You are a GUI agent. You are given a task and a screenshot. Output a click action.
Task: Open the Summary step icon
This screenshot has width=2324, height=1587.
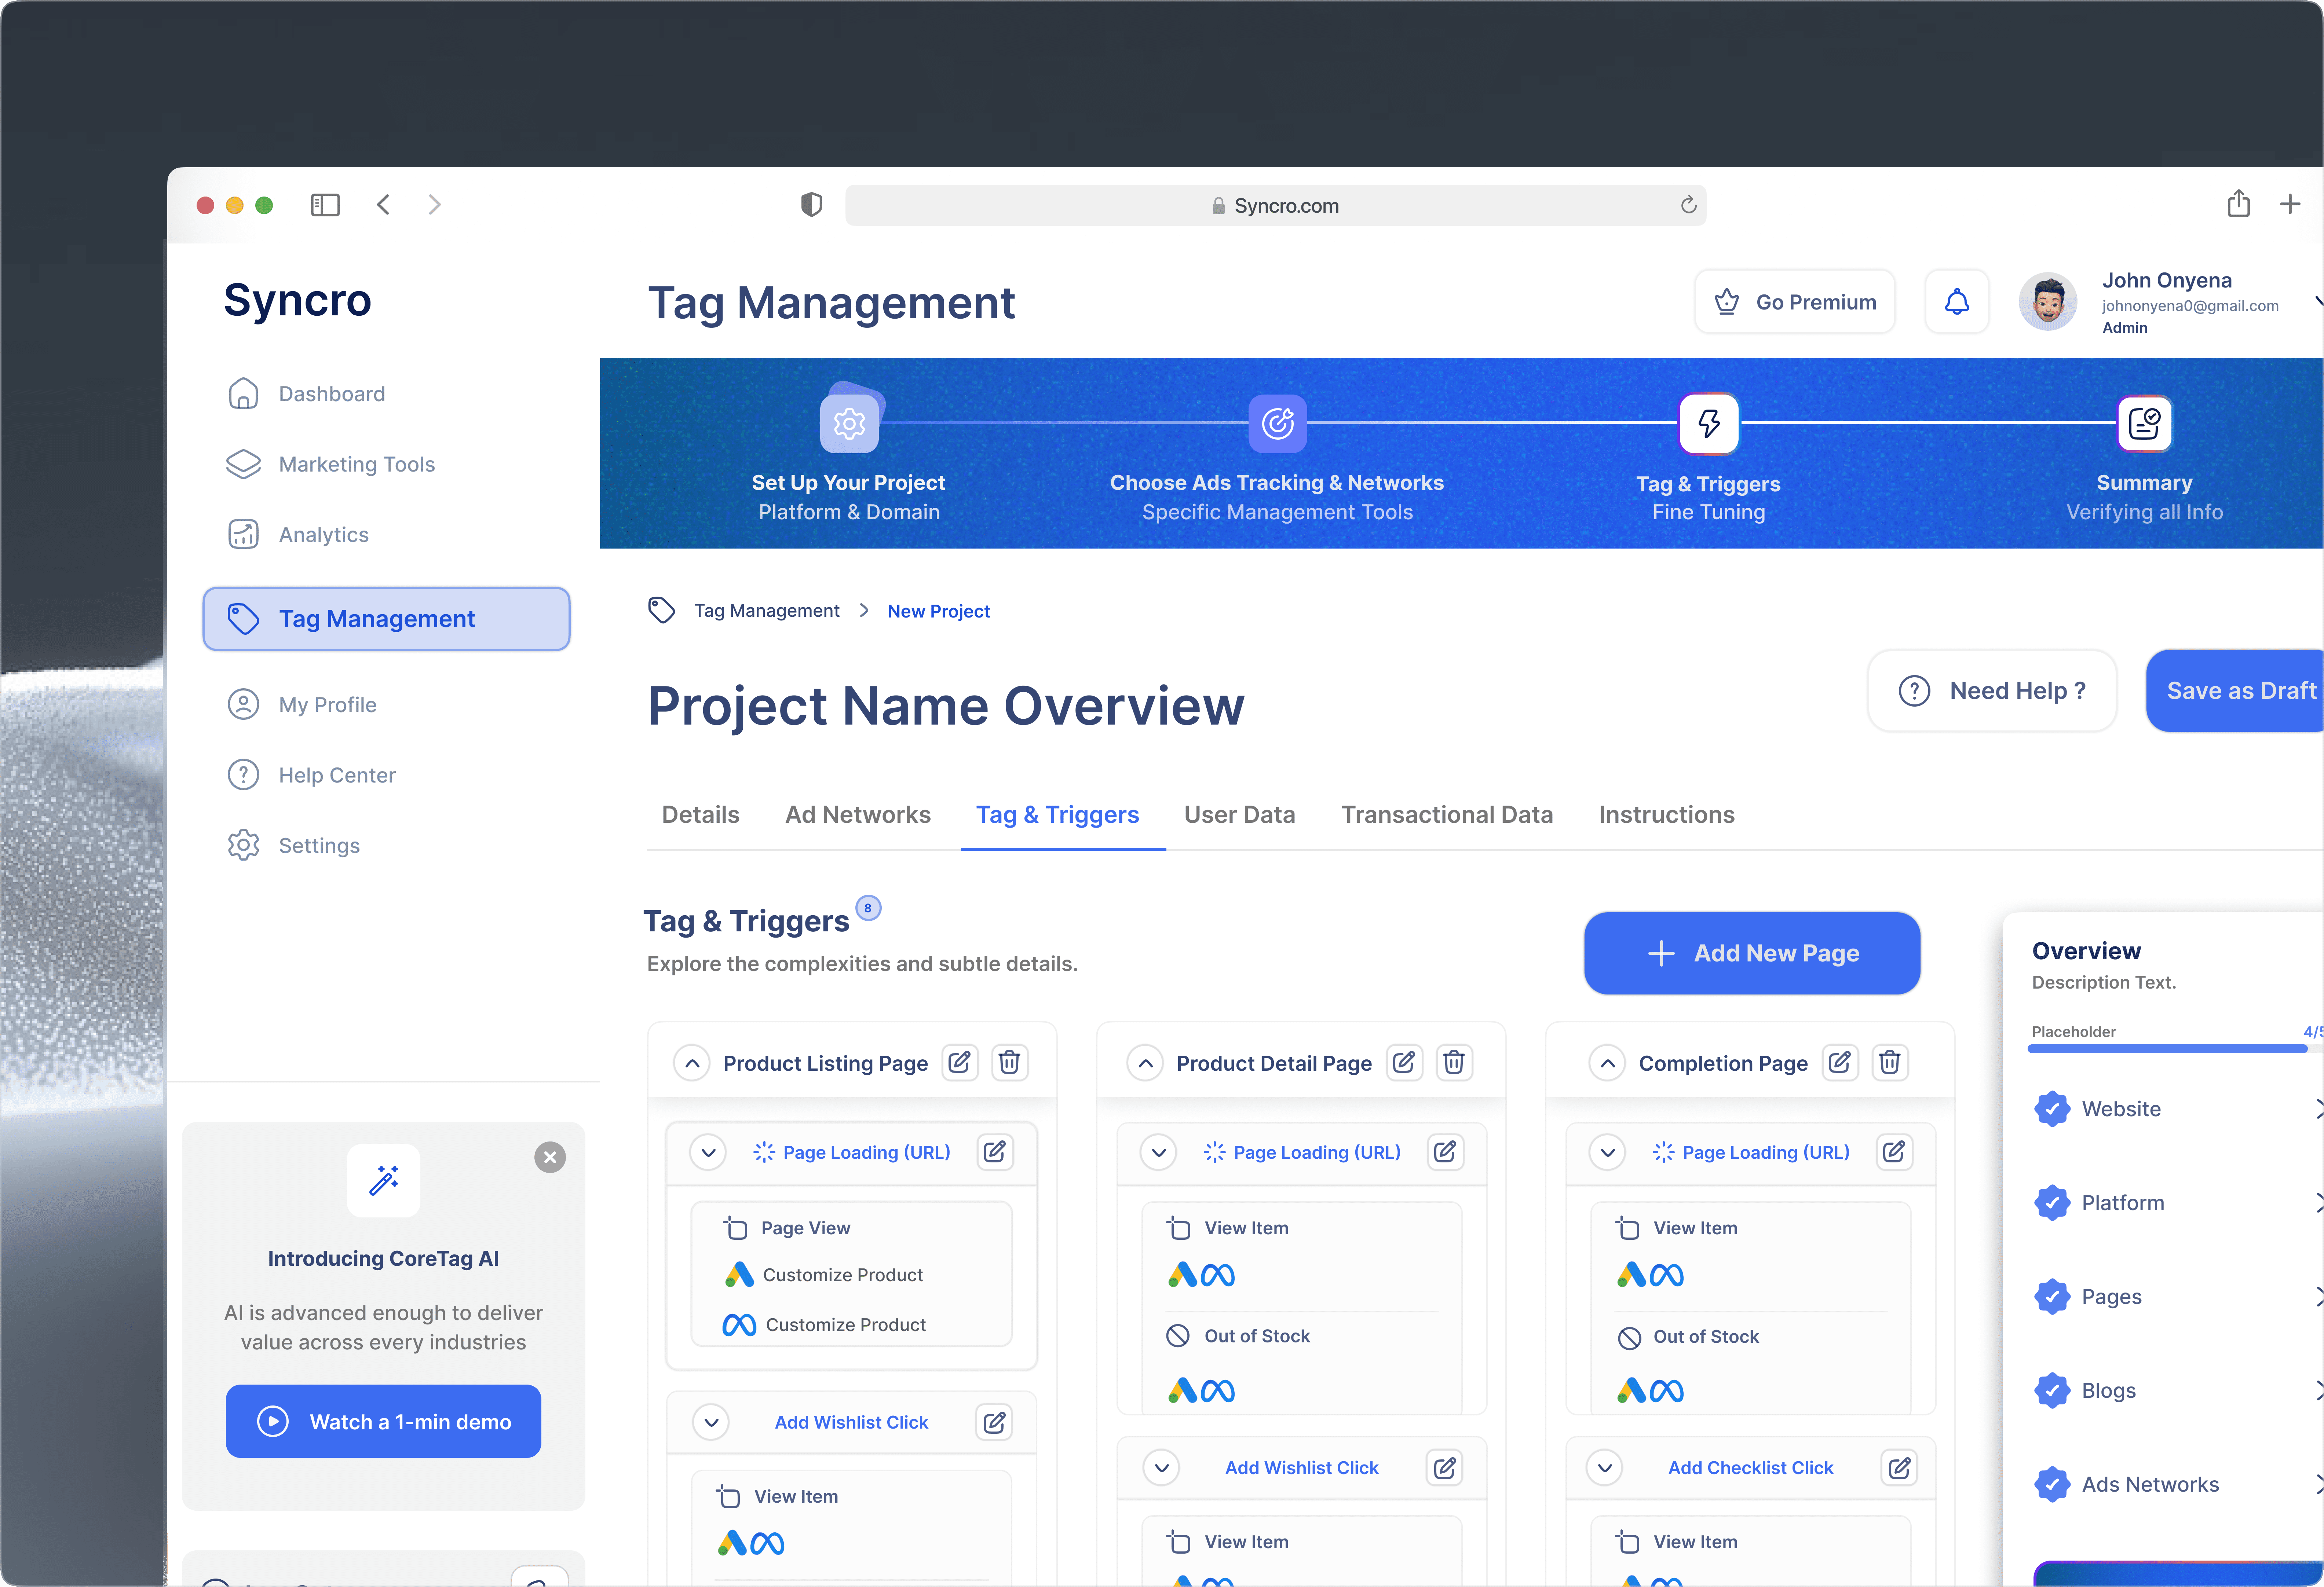[2144, 423]
